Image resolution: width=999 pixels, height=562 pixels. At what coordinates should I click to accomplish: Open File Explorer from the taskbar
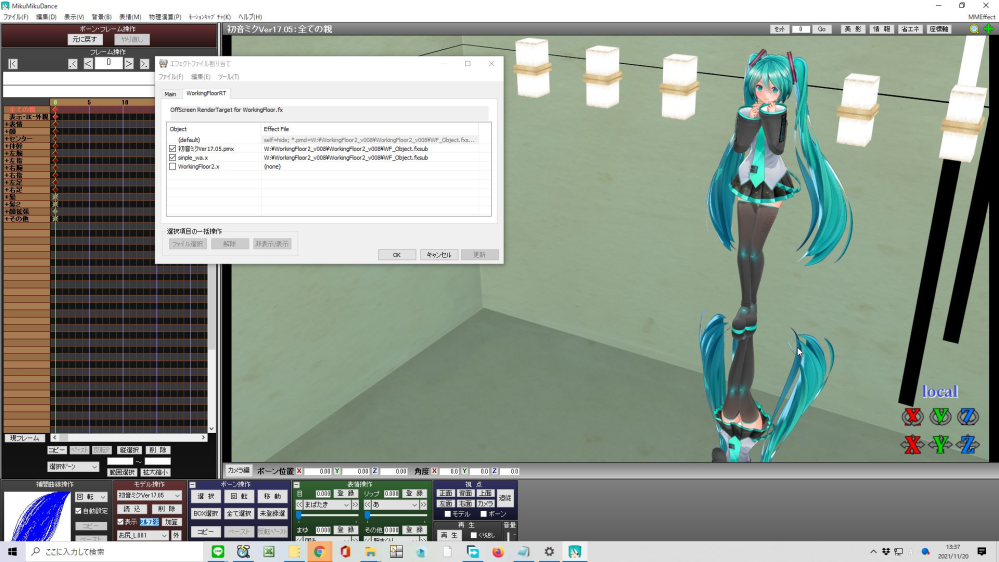371,552
